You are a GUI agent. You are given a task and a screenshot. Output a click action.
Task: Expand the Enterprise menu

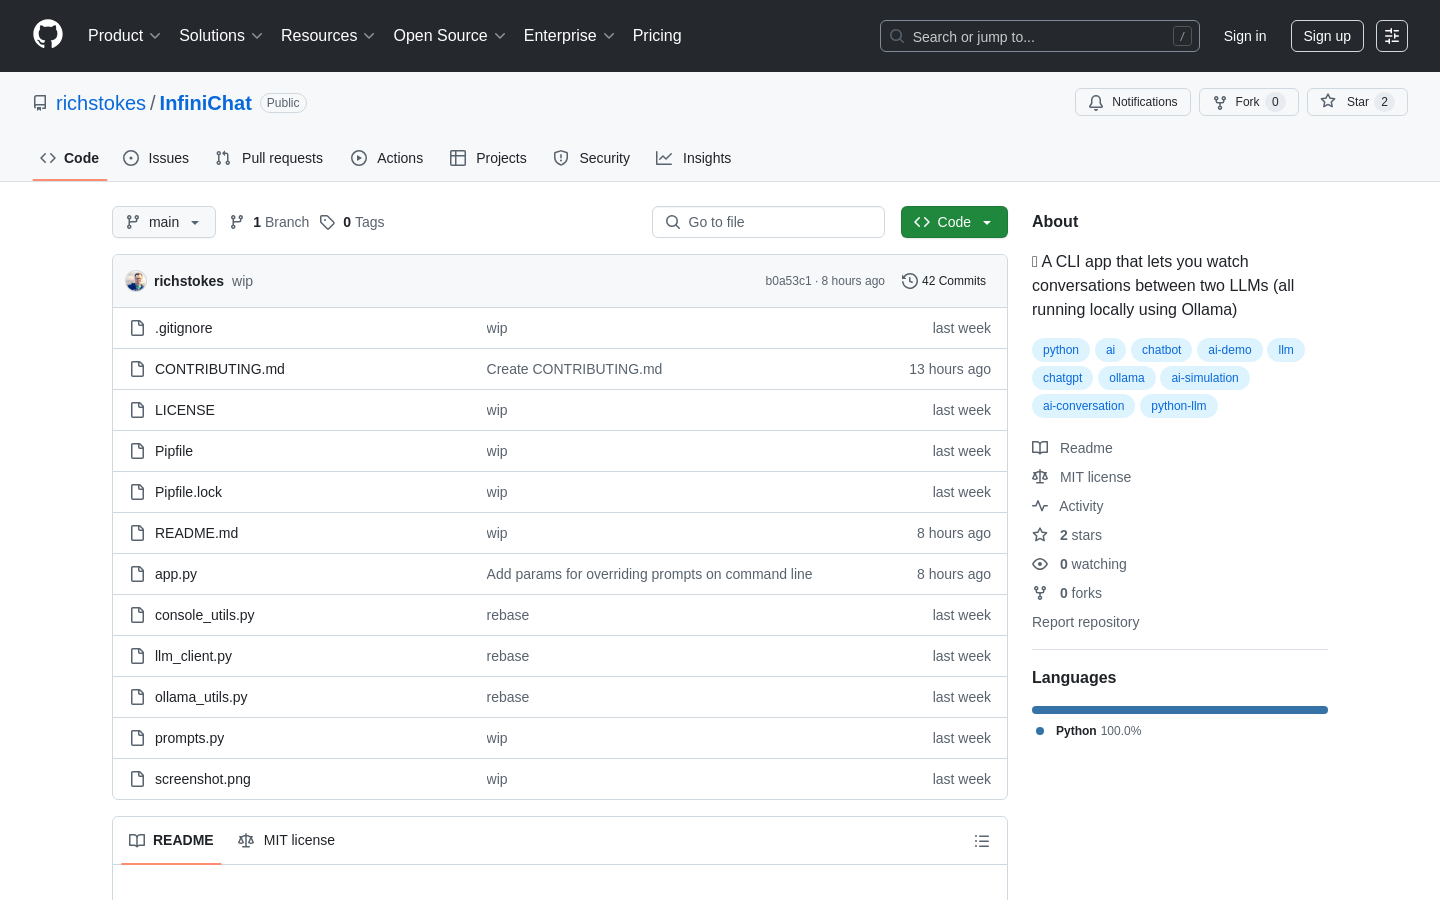(569, 36)
